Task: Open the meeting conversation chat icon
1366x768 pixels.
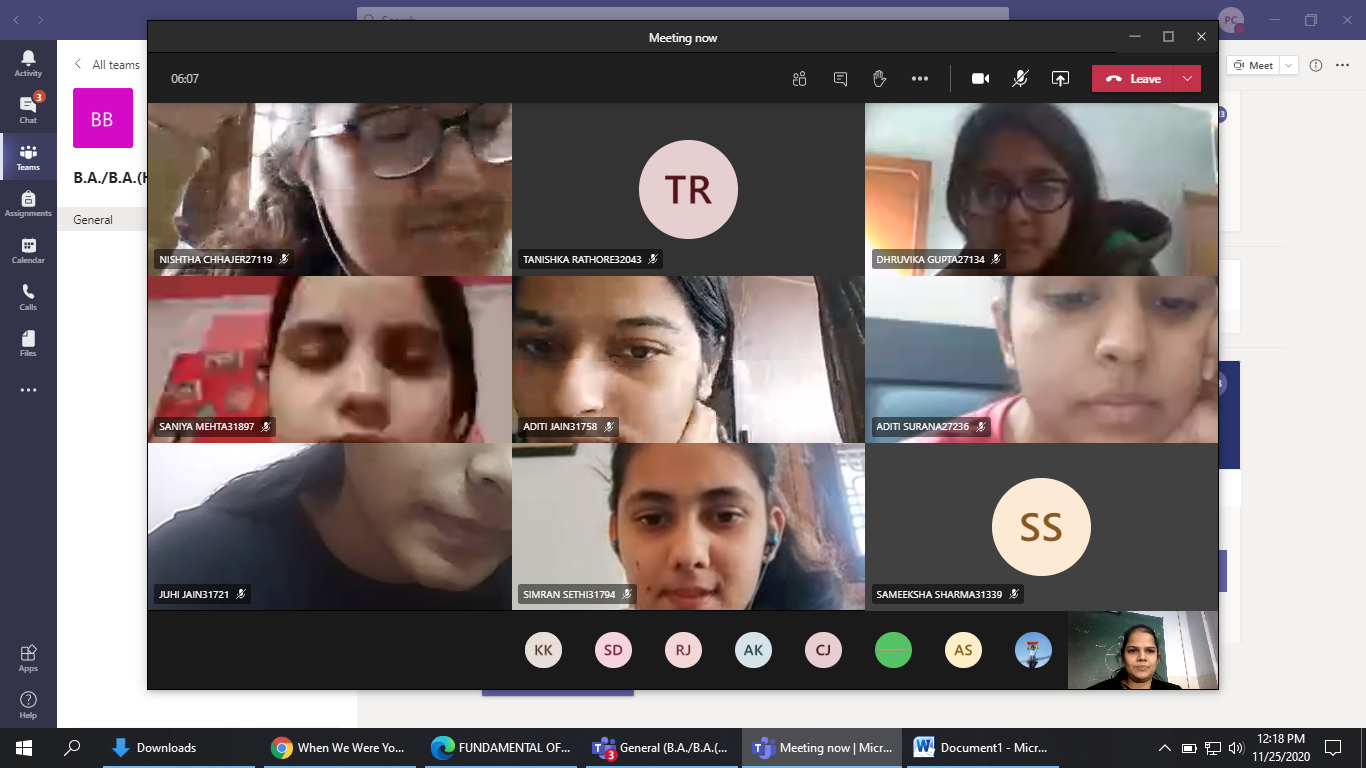Action: pyautogui.click(x=840, y=79)
